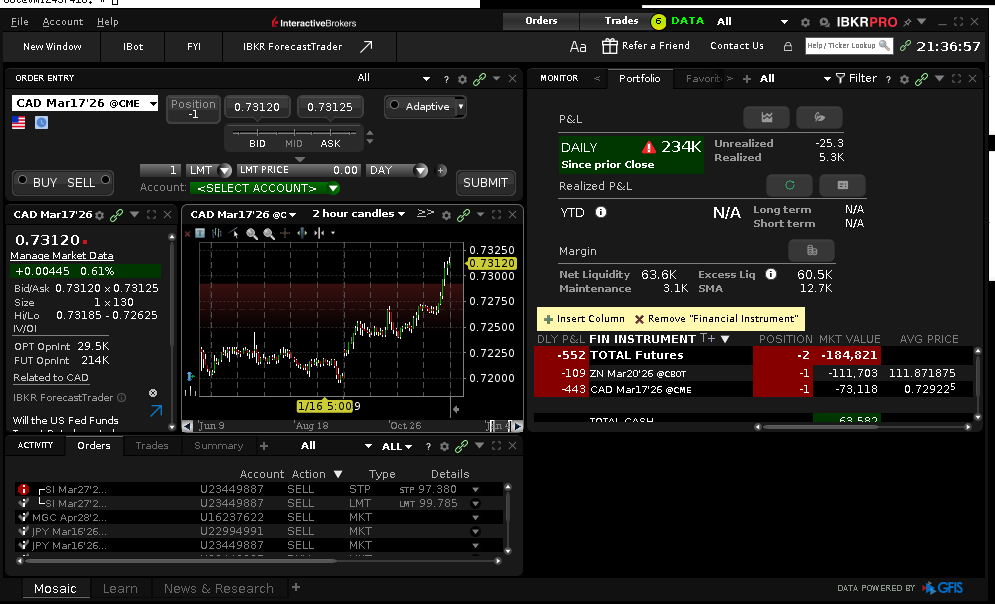Click the New Window button

pos(52,46)
